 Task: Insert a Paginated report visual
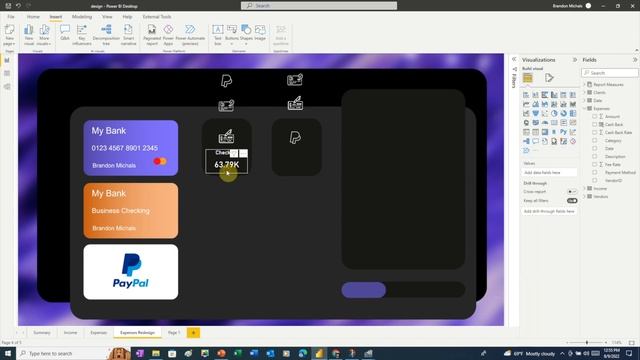(x=152, y=35)
